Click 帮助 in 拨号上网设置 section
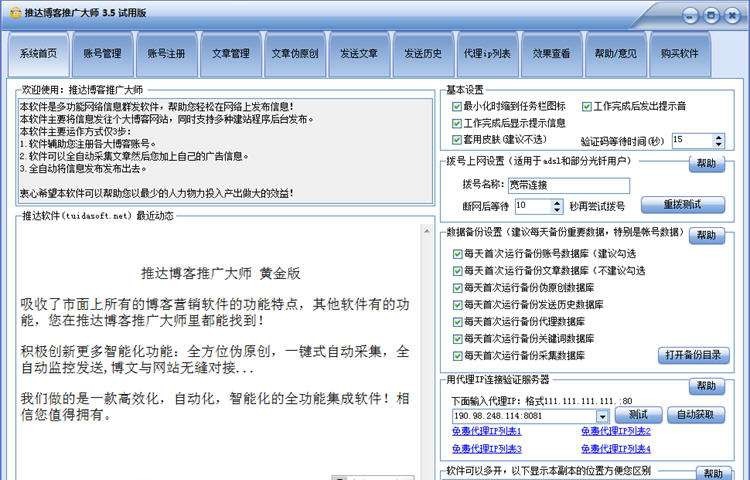This screenshot has width=750, height=480. pos(706,164)
